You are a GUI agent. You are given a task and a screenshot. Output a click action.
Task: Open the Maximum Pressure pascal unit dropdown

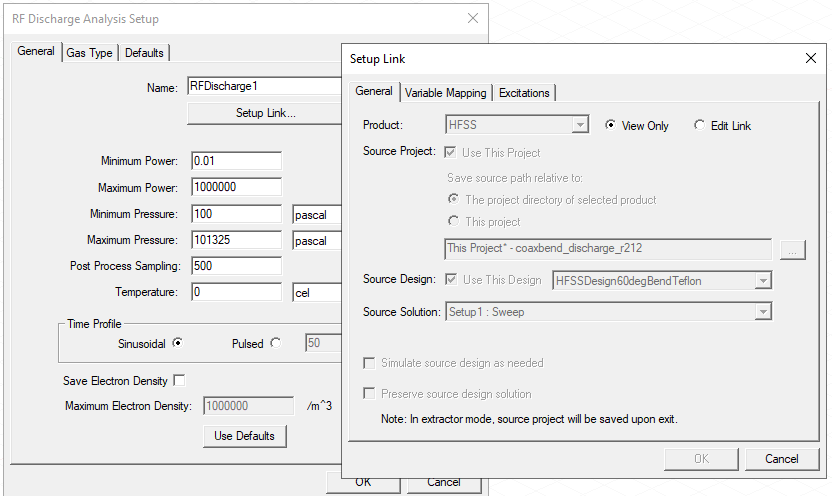point(317,241)
